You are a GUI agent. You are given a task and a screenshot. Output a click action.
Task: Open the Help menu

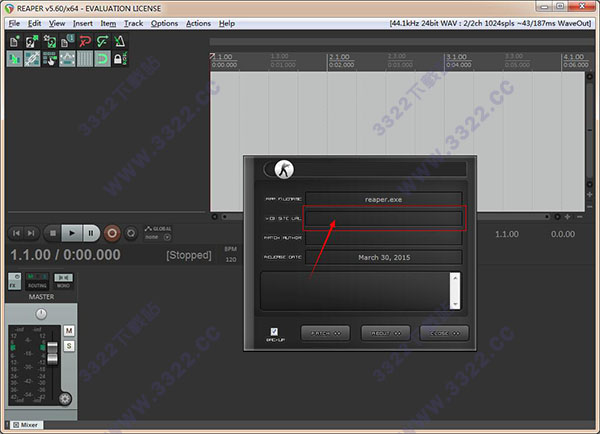pyautogui.click(x=227, y=23)
